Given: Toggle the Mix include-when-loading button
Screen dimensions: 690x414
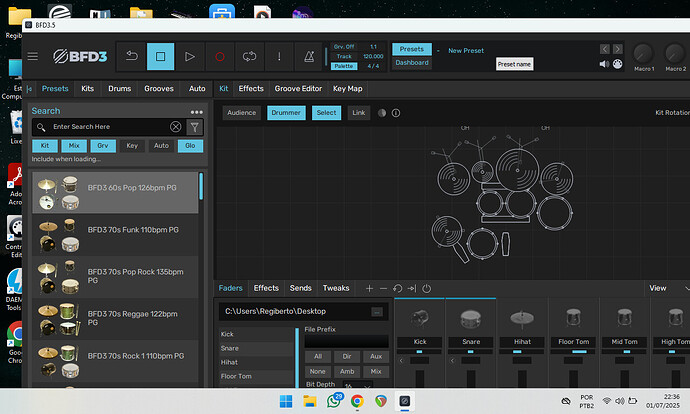Looking at the screenshot, I should (x=74, y=146).
